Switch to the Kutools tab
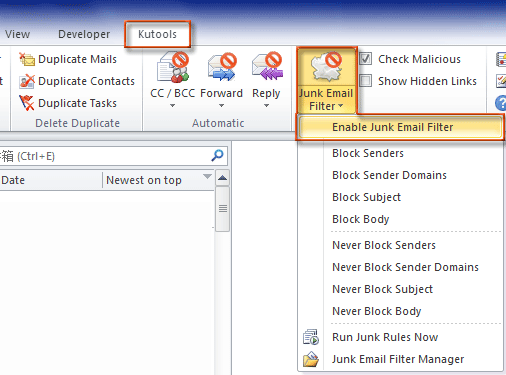The height and width of the screenshot is (375, 506). (x=157, y=34)
